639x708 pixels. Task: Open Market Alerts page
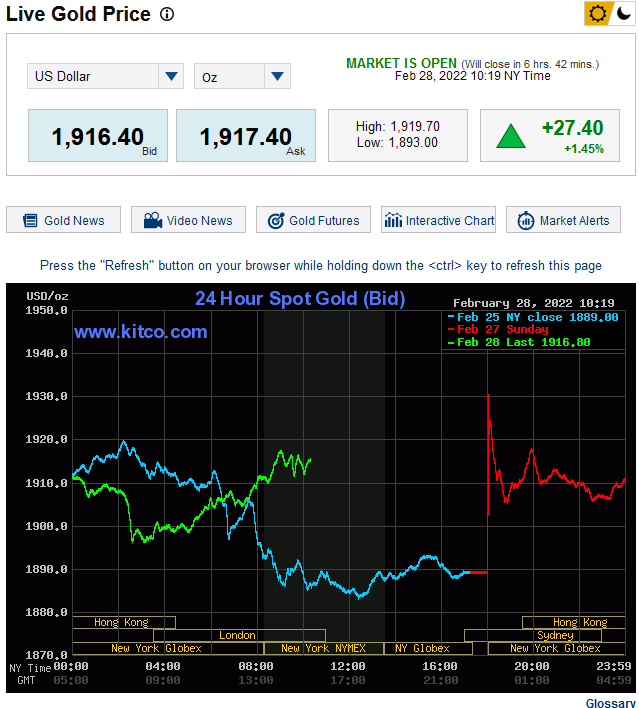tap(564, 220)
